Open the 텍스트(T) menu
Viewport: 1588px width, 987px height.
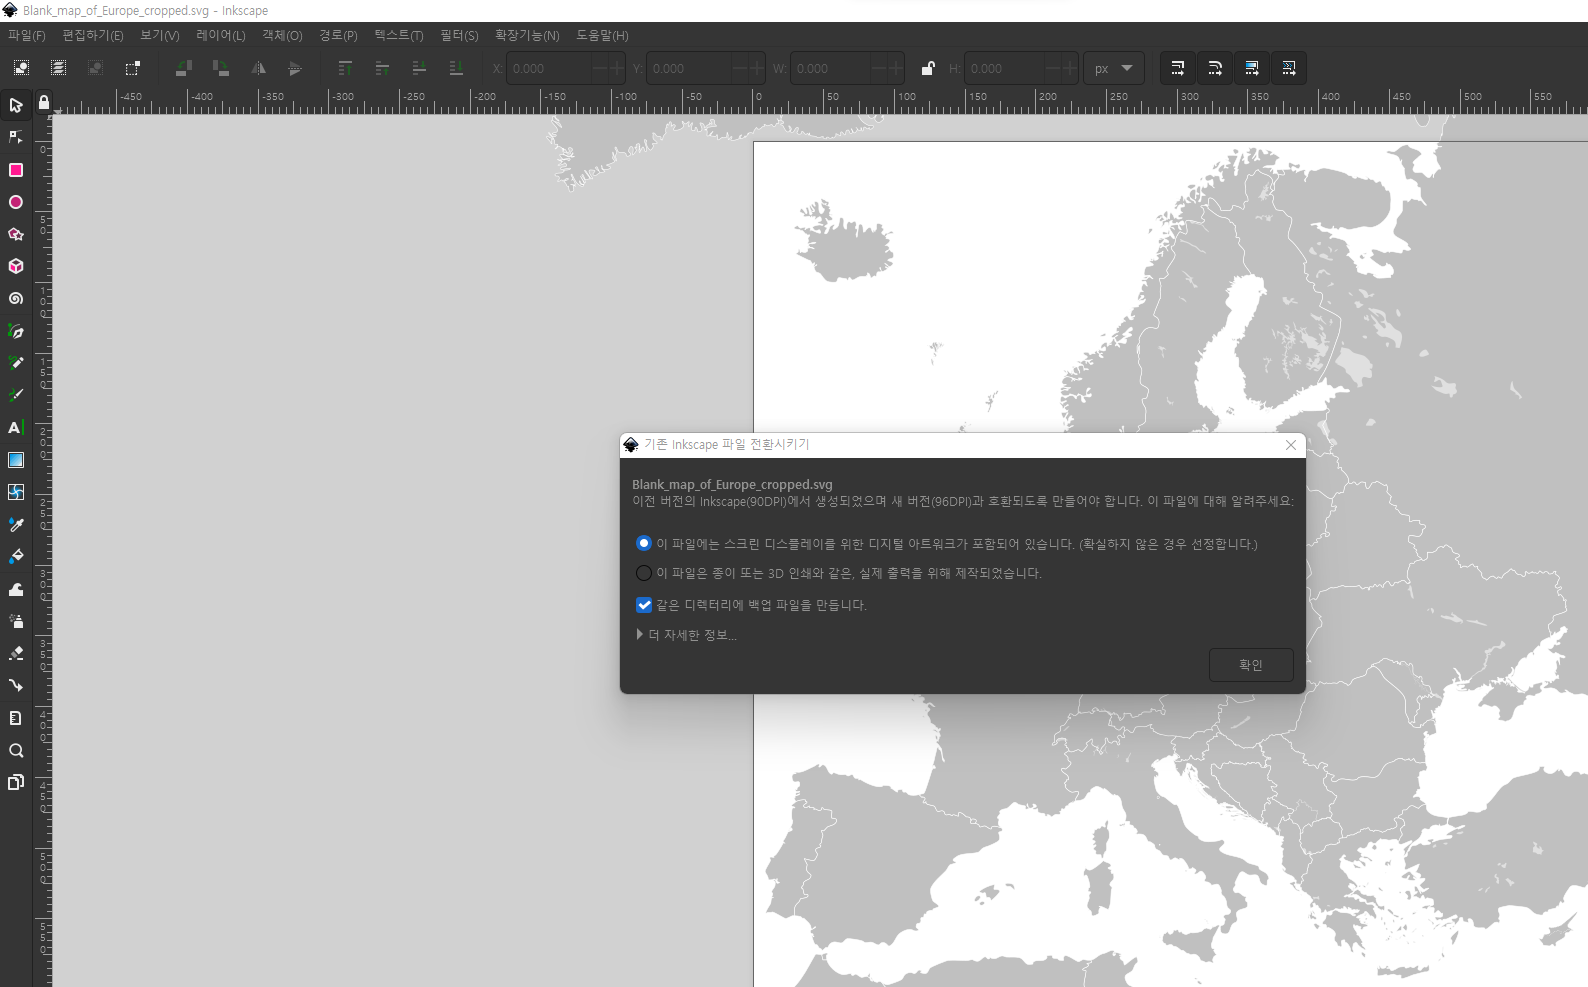pyautogui.click(x=399, y=35)
